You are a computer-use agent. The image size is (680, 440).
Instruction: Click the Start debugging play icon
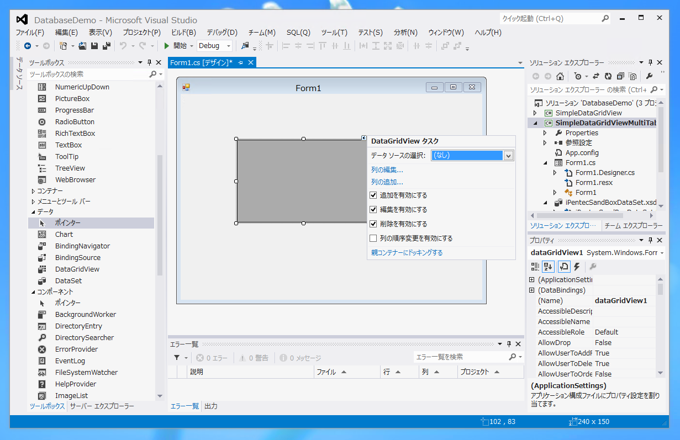[167, 46]
